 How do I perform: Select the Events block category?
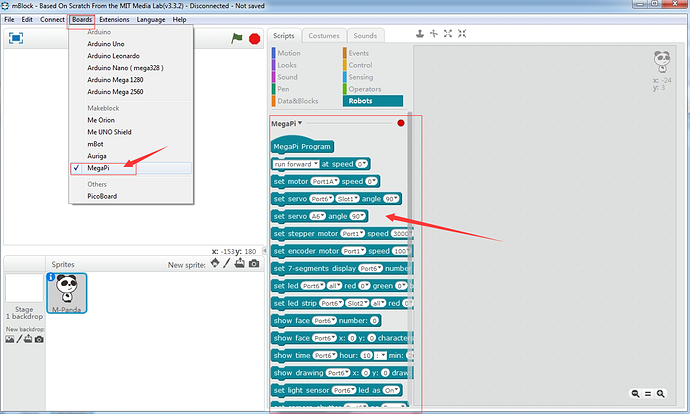[359, 53]
